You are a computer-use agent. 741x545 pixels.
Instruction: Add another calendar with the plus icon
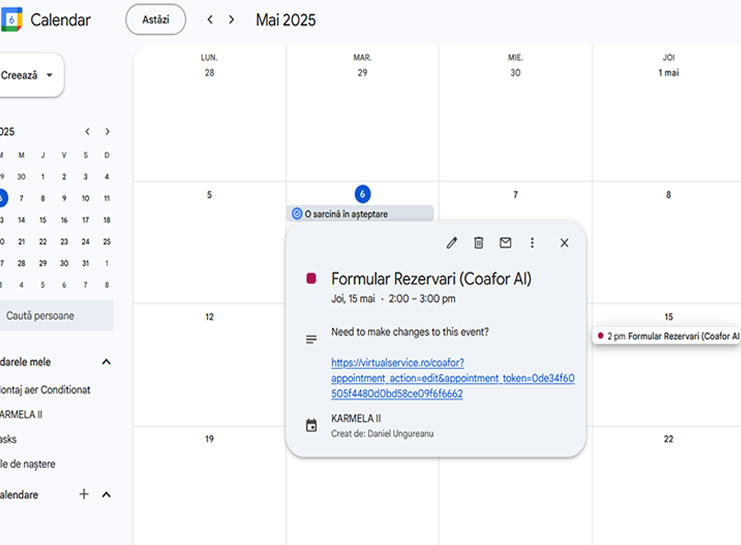click(x=84, y=494)
